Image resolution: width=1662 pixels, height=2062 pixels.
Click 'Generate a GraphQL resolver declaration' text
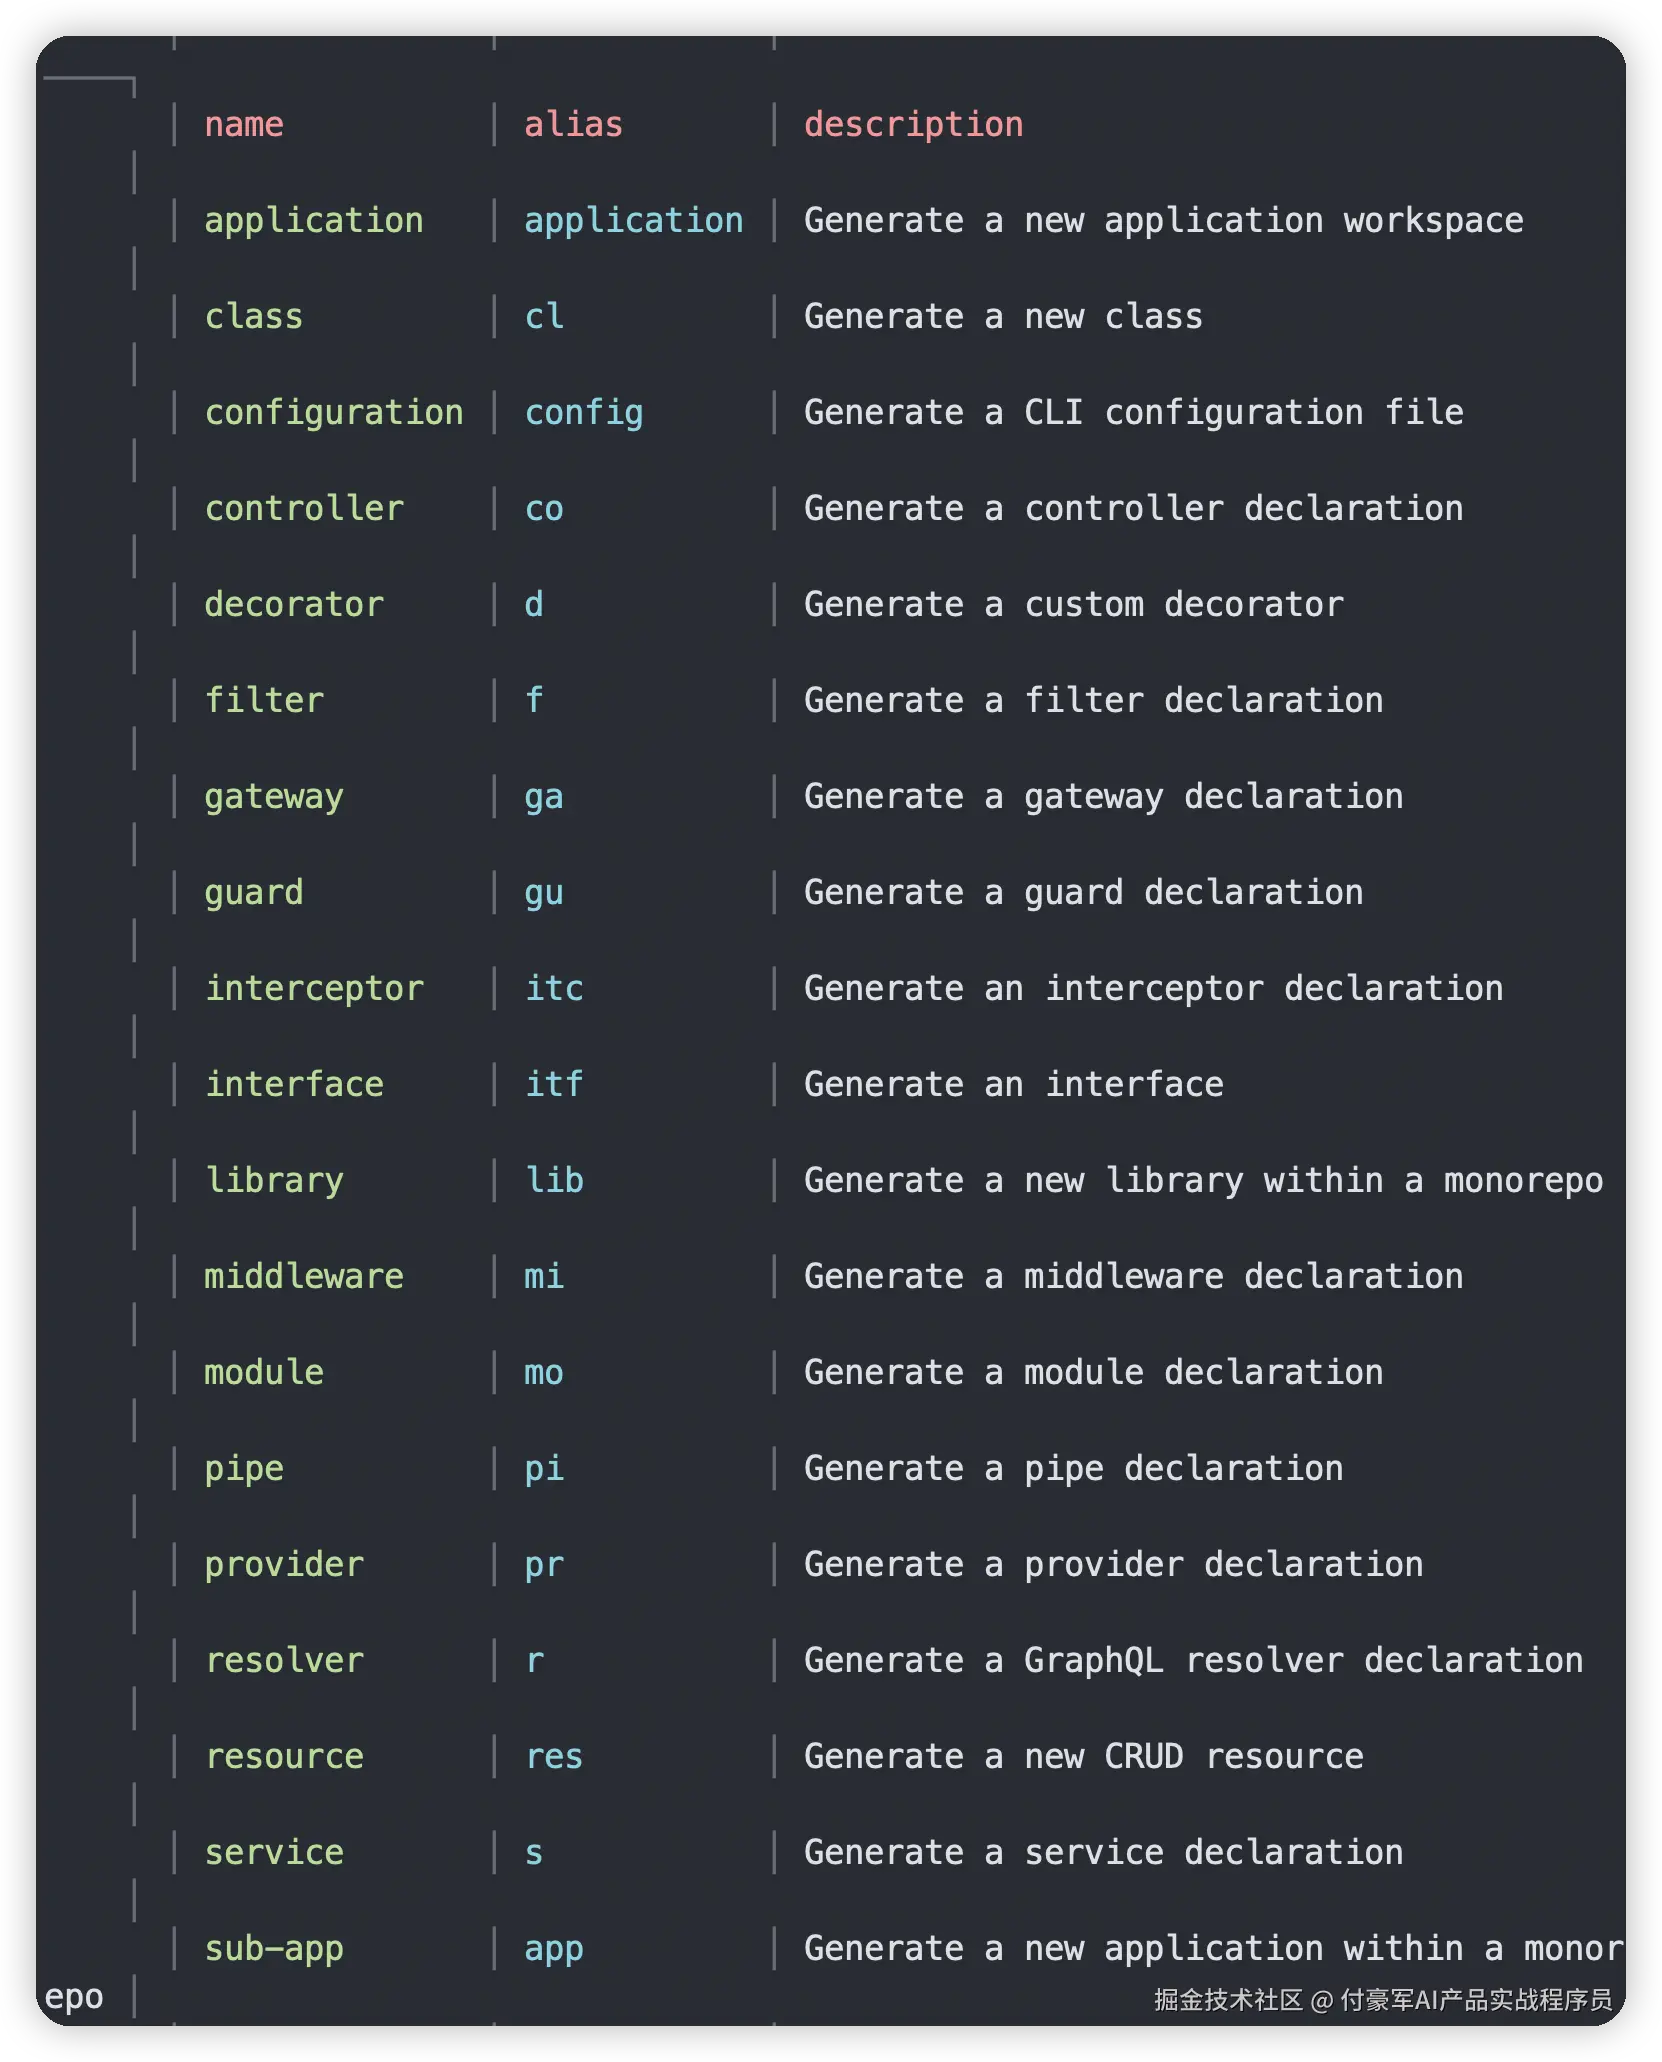[1193, 1661]
